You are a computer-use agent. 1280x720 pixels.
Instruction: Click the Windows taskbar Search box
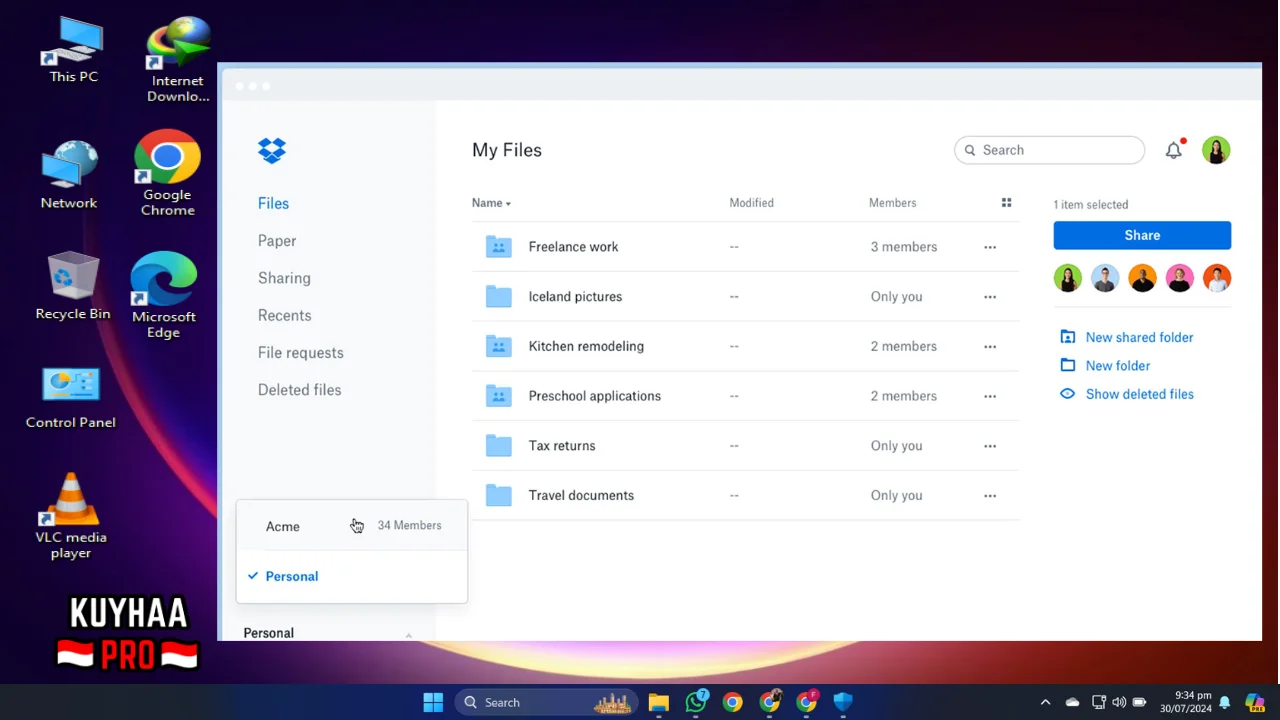(x=547, y=703)
